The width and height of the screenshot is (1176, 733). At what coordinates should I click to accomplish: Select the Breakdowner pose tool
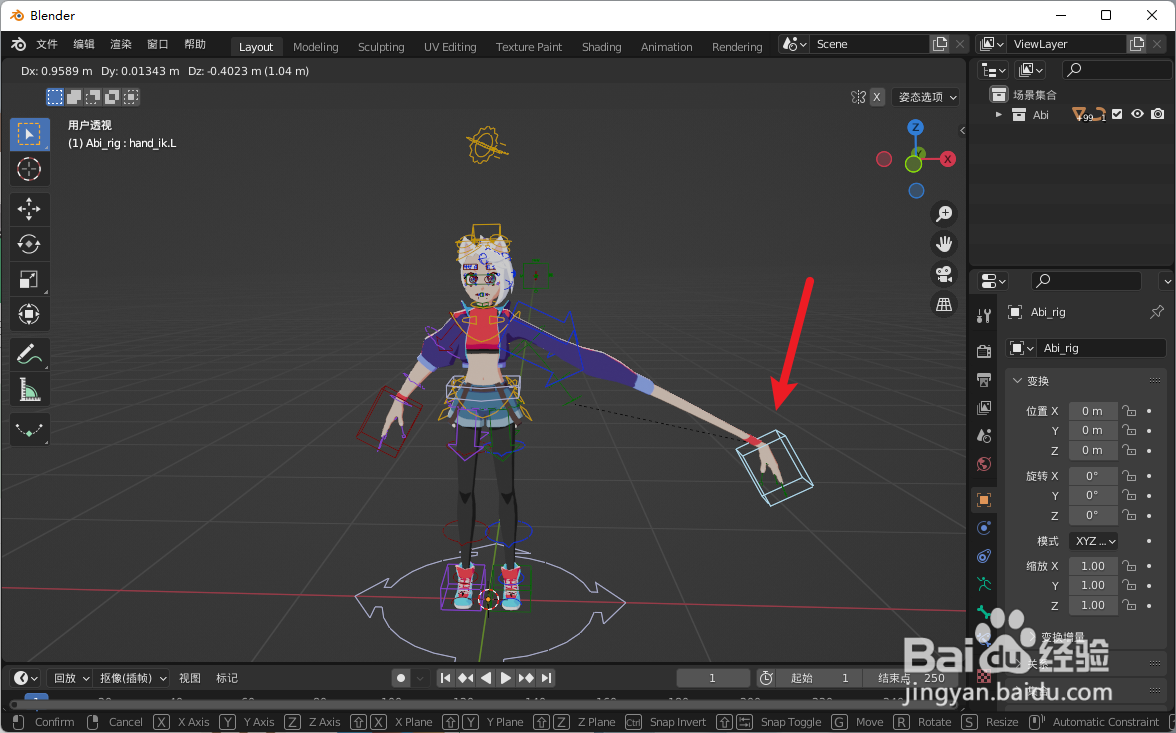pos(29,429)
